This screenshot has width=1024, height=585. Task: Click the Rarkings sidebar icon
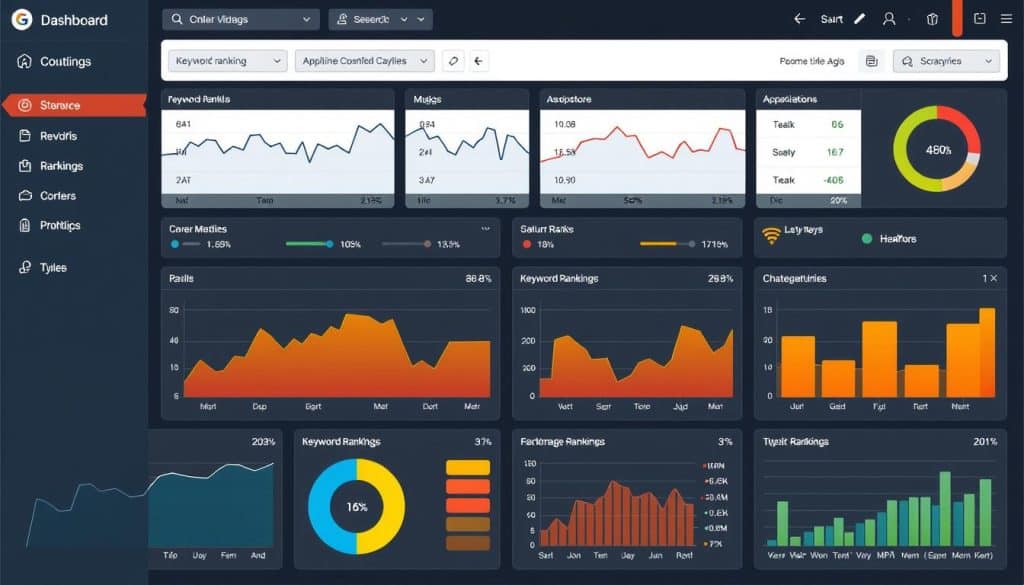(x=25, y=166)
